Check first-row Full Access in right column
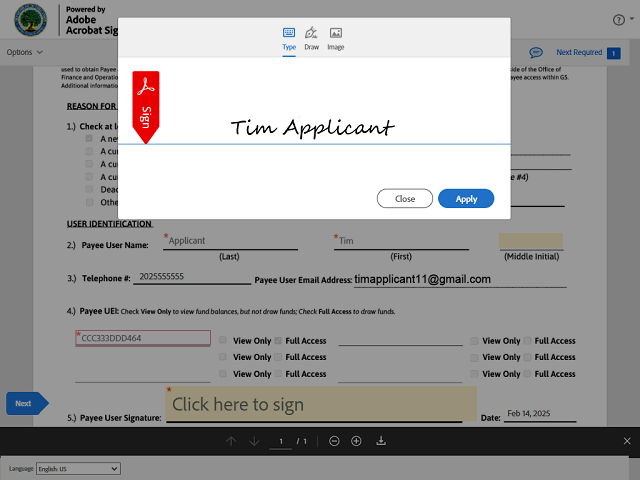Image resolution: width=640 pixels, height=480 pixels. (x=527, y=340)
